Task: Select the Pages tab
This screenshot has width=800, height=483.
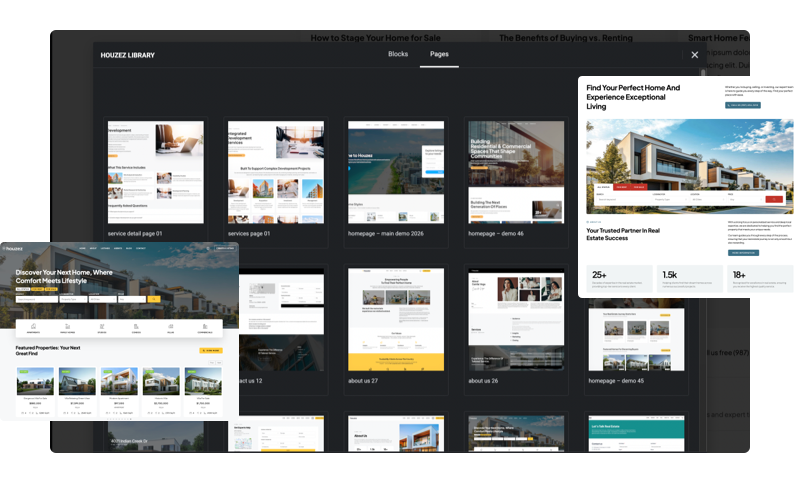Action: point(439,54)
